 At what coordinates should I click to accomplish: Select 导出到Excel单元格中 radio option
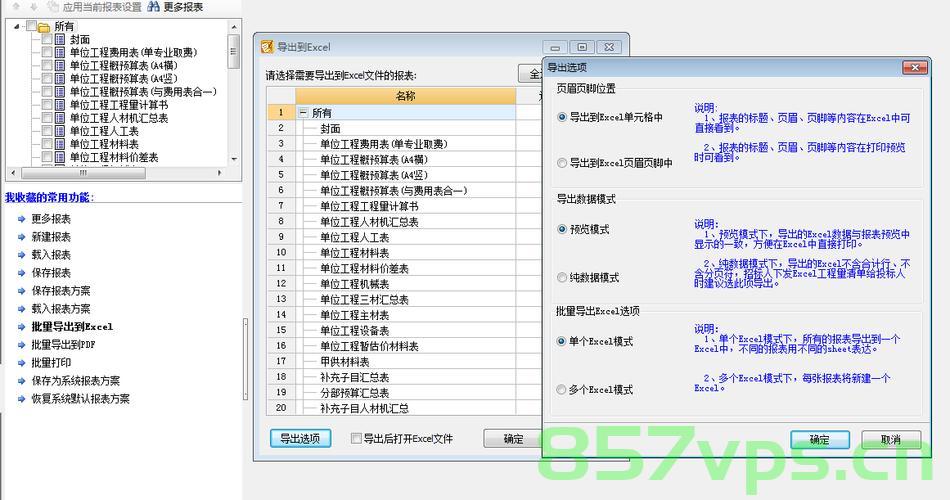pos(562,117)
